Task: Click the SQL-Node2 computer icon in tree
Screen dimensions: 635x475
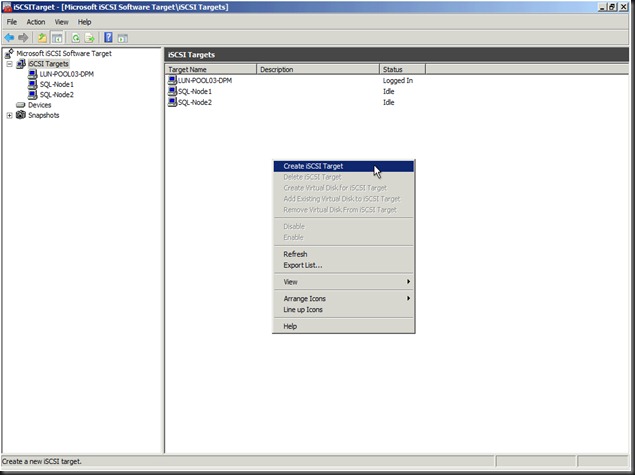Action: click(x=32, y=95)
